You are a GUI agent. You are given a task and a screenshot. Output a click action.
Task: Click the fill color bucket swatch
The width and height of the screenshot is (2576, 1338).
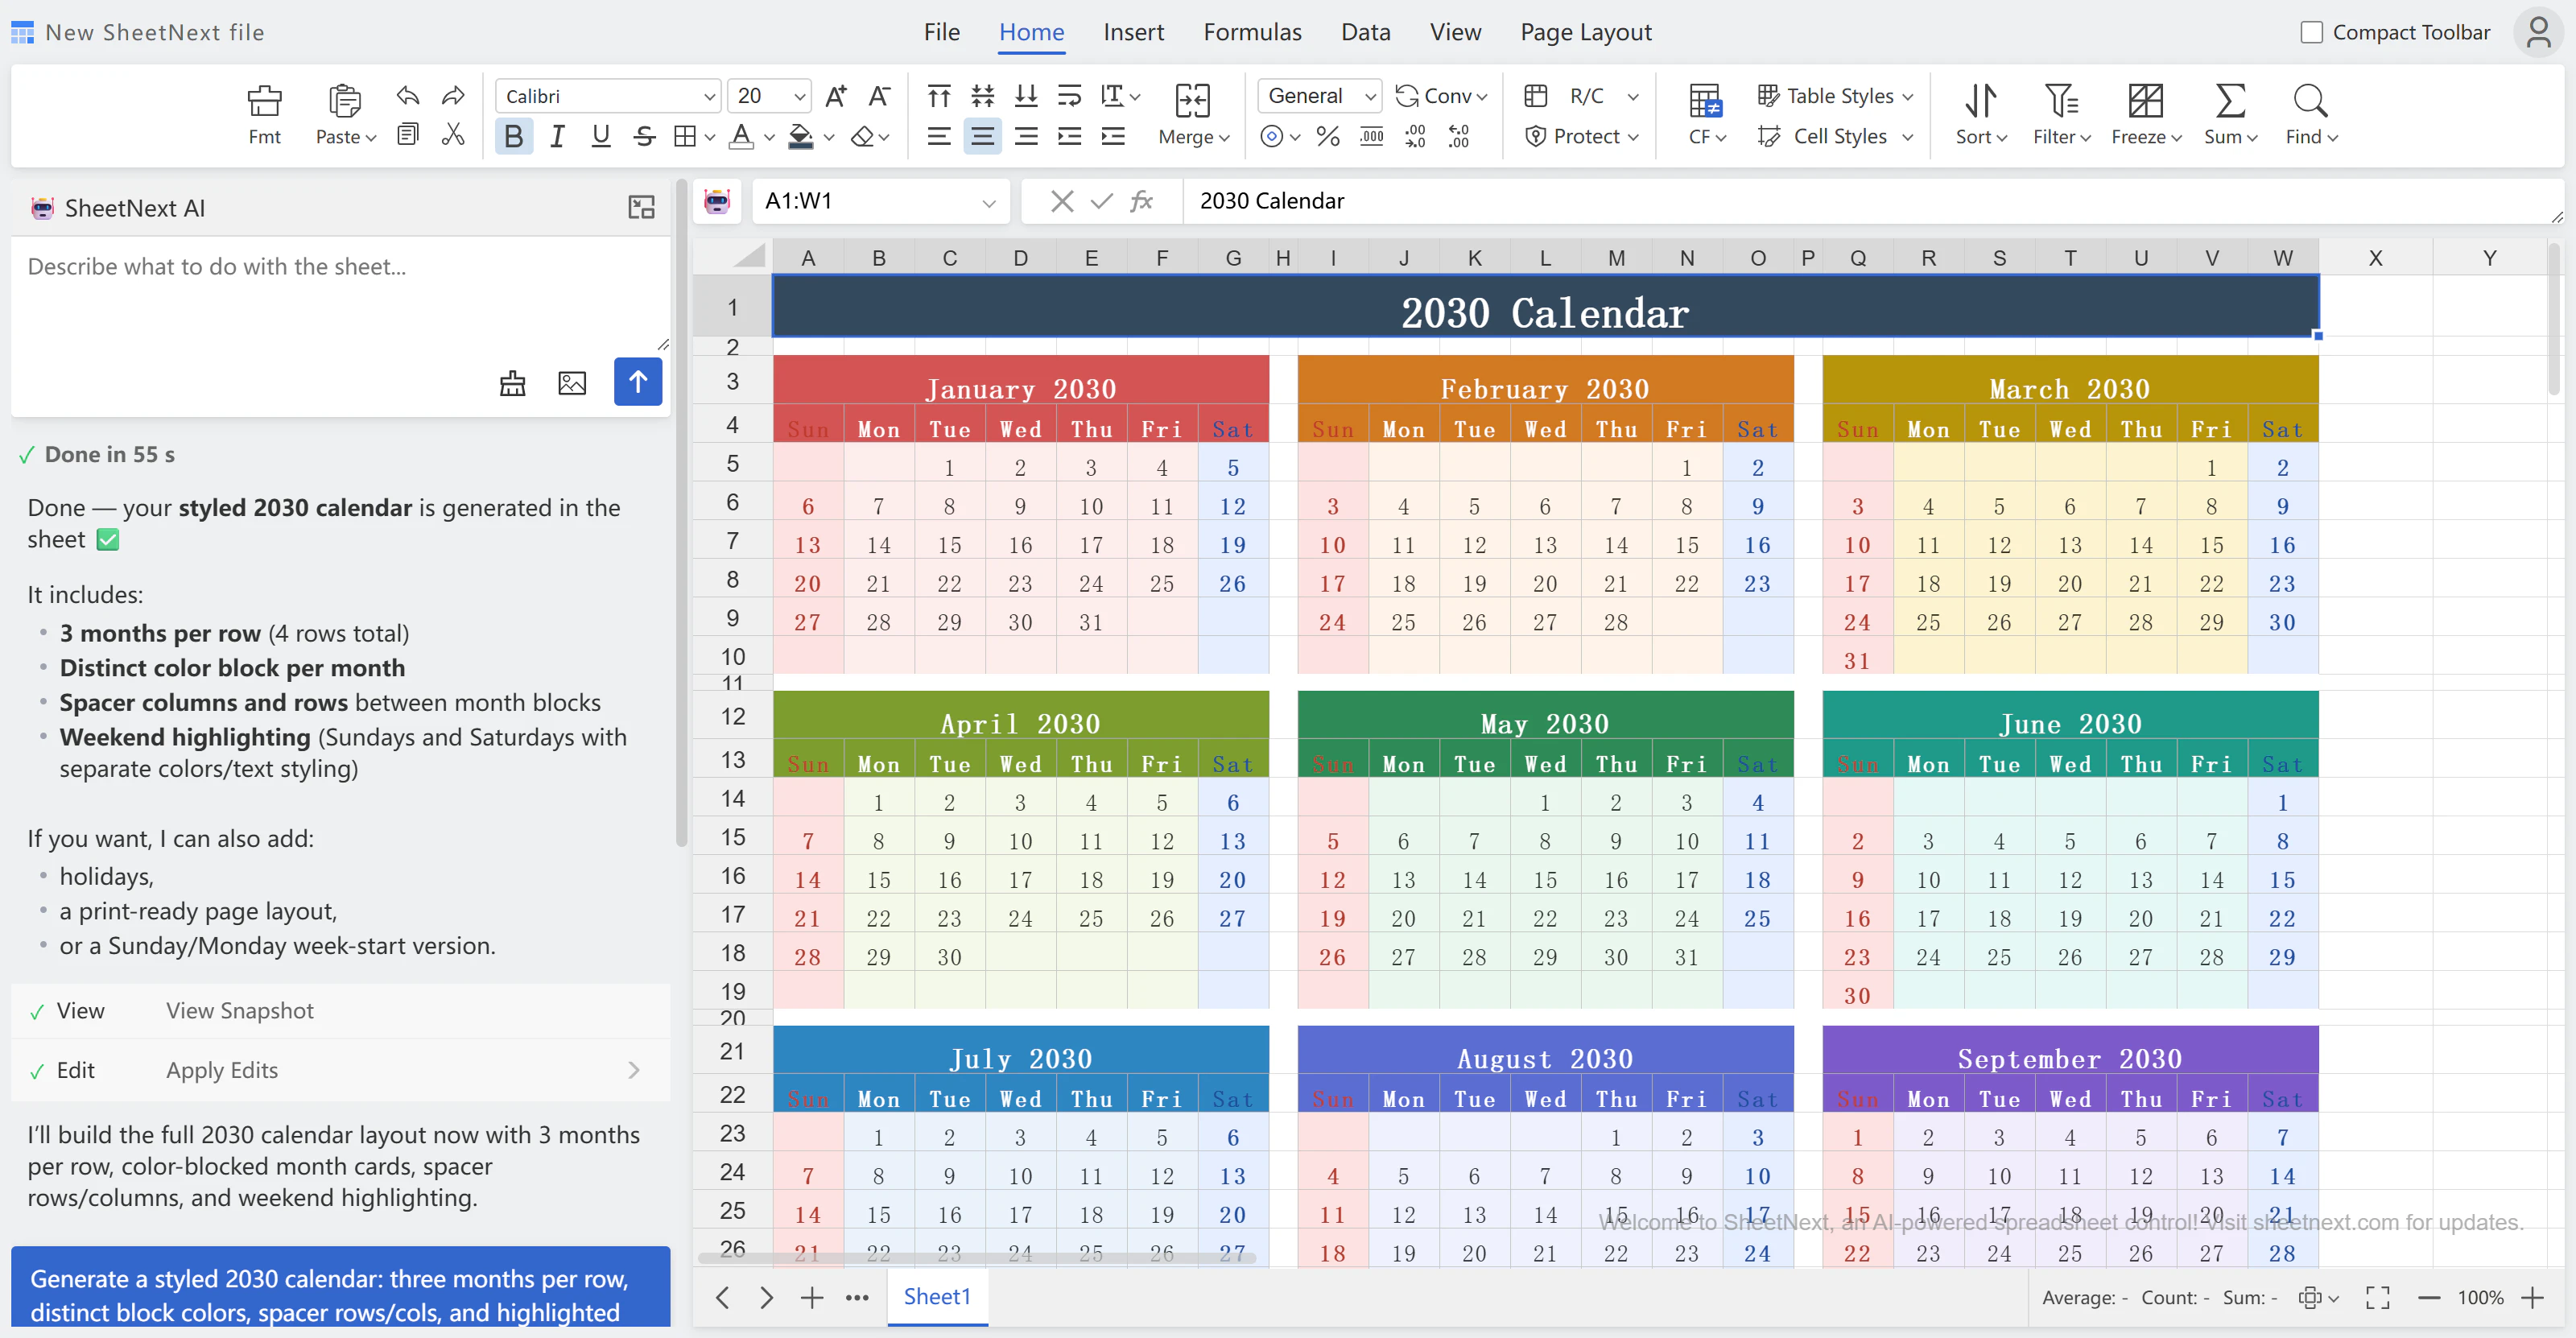(x=800, y=136)
